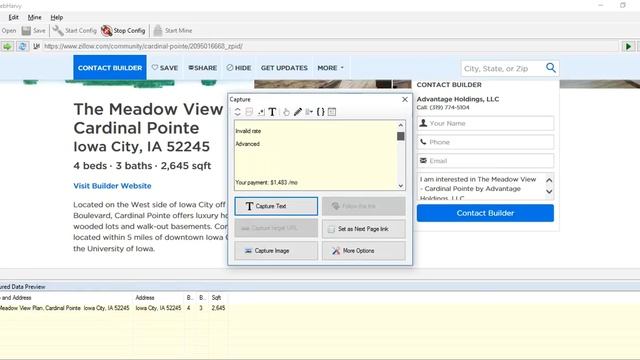Open the Mine menu
Screen dimensions: 640x360
pos(35,18)
